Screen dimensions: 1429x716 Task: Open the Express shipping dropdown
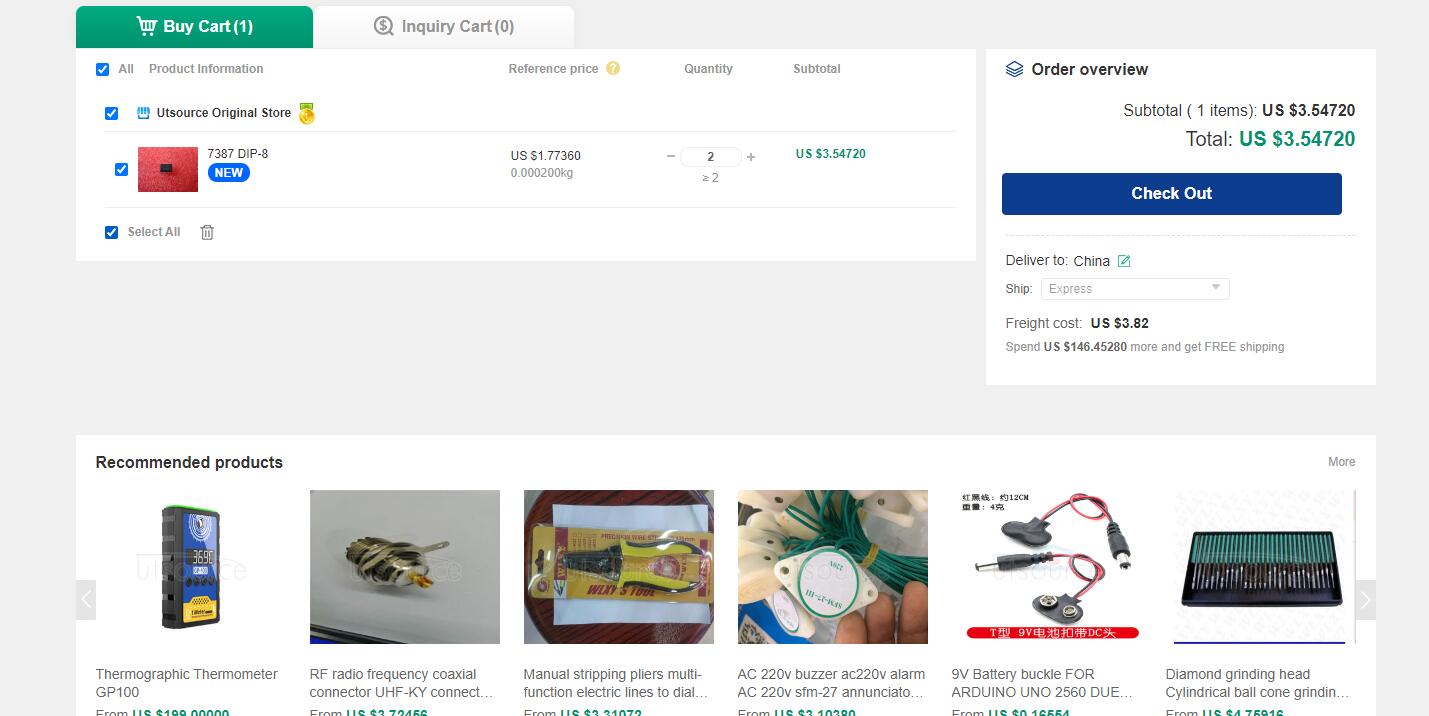pos(1134,289)
